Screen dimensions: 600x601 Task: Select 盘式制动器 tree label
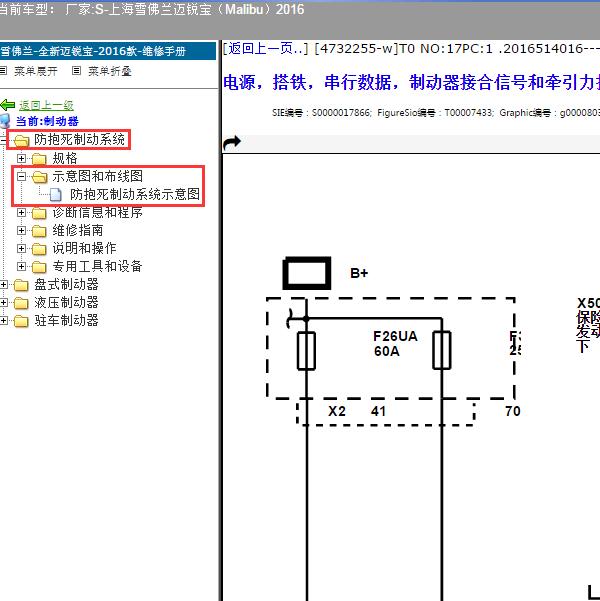tap(66, 284)
